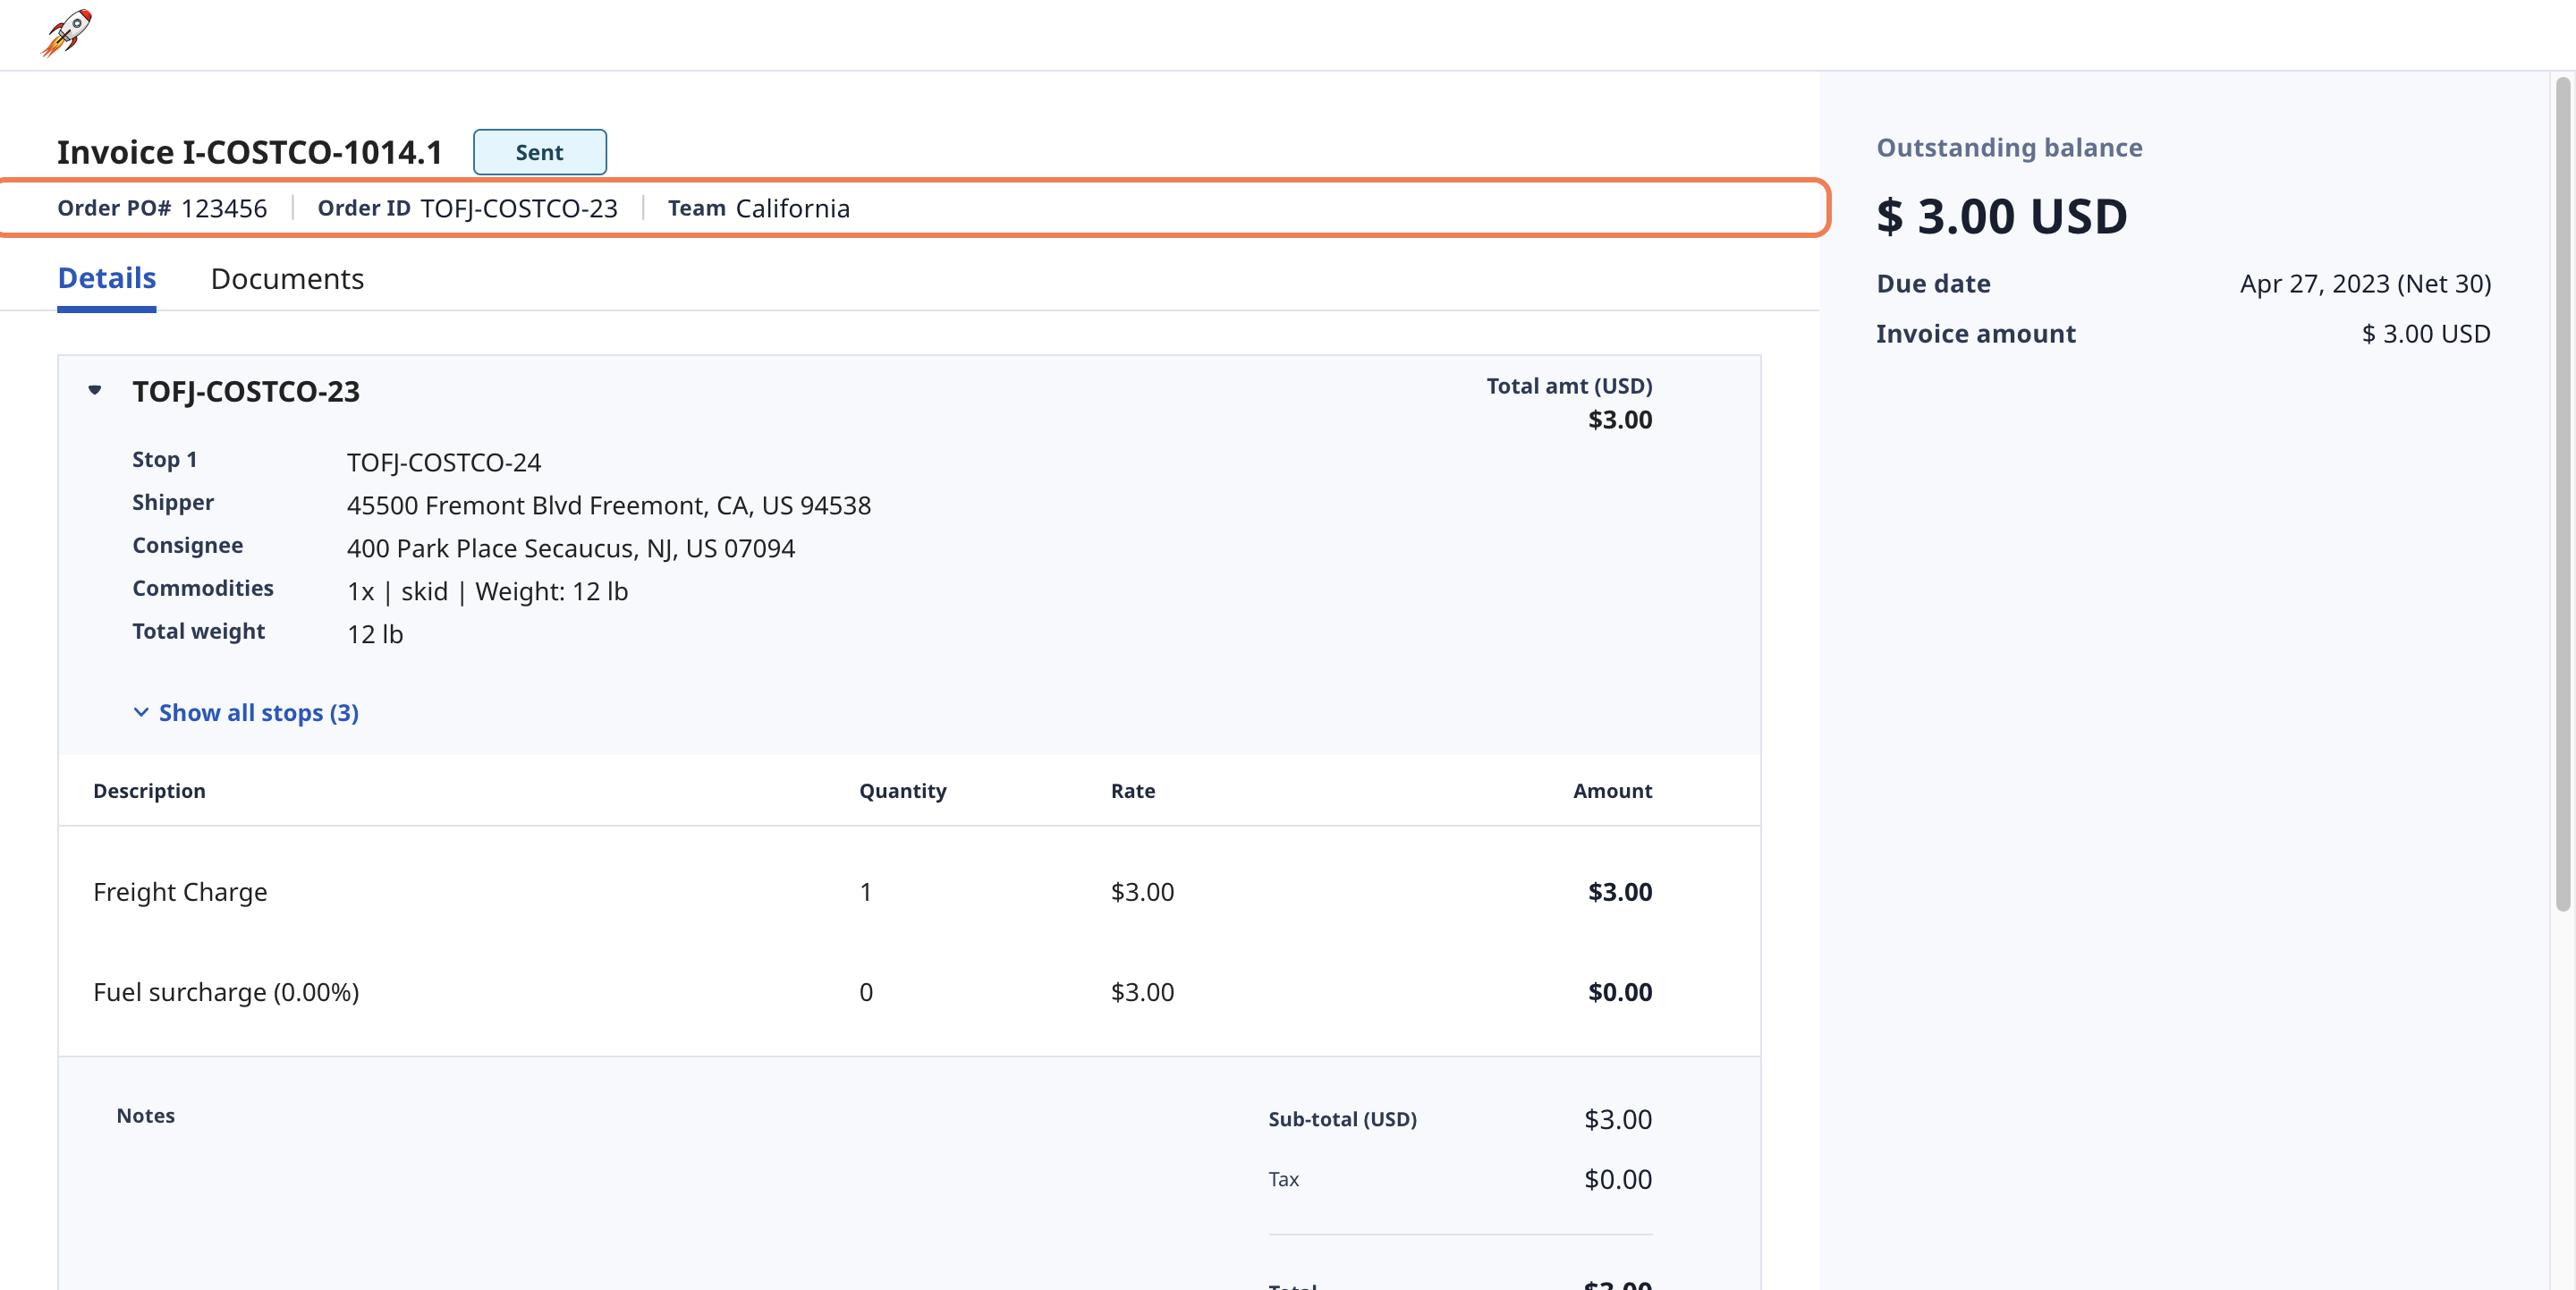The width and height of the screenshot is (2576, 1290).
Task: Expand Show all stops (3)
Action: click(246, 712)
